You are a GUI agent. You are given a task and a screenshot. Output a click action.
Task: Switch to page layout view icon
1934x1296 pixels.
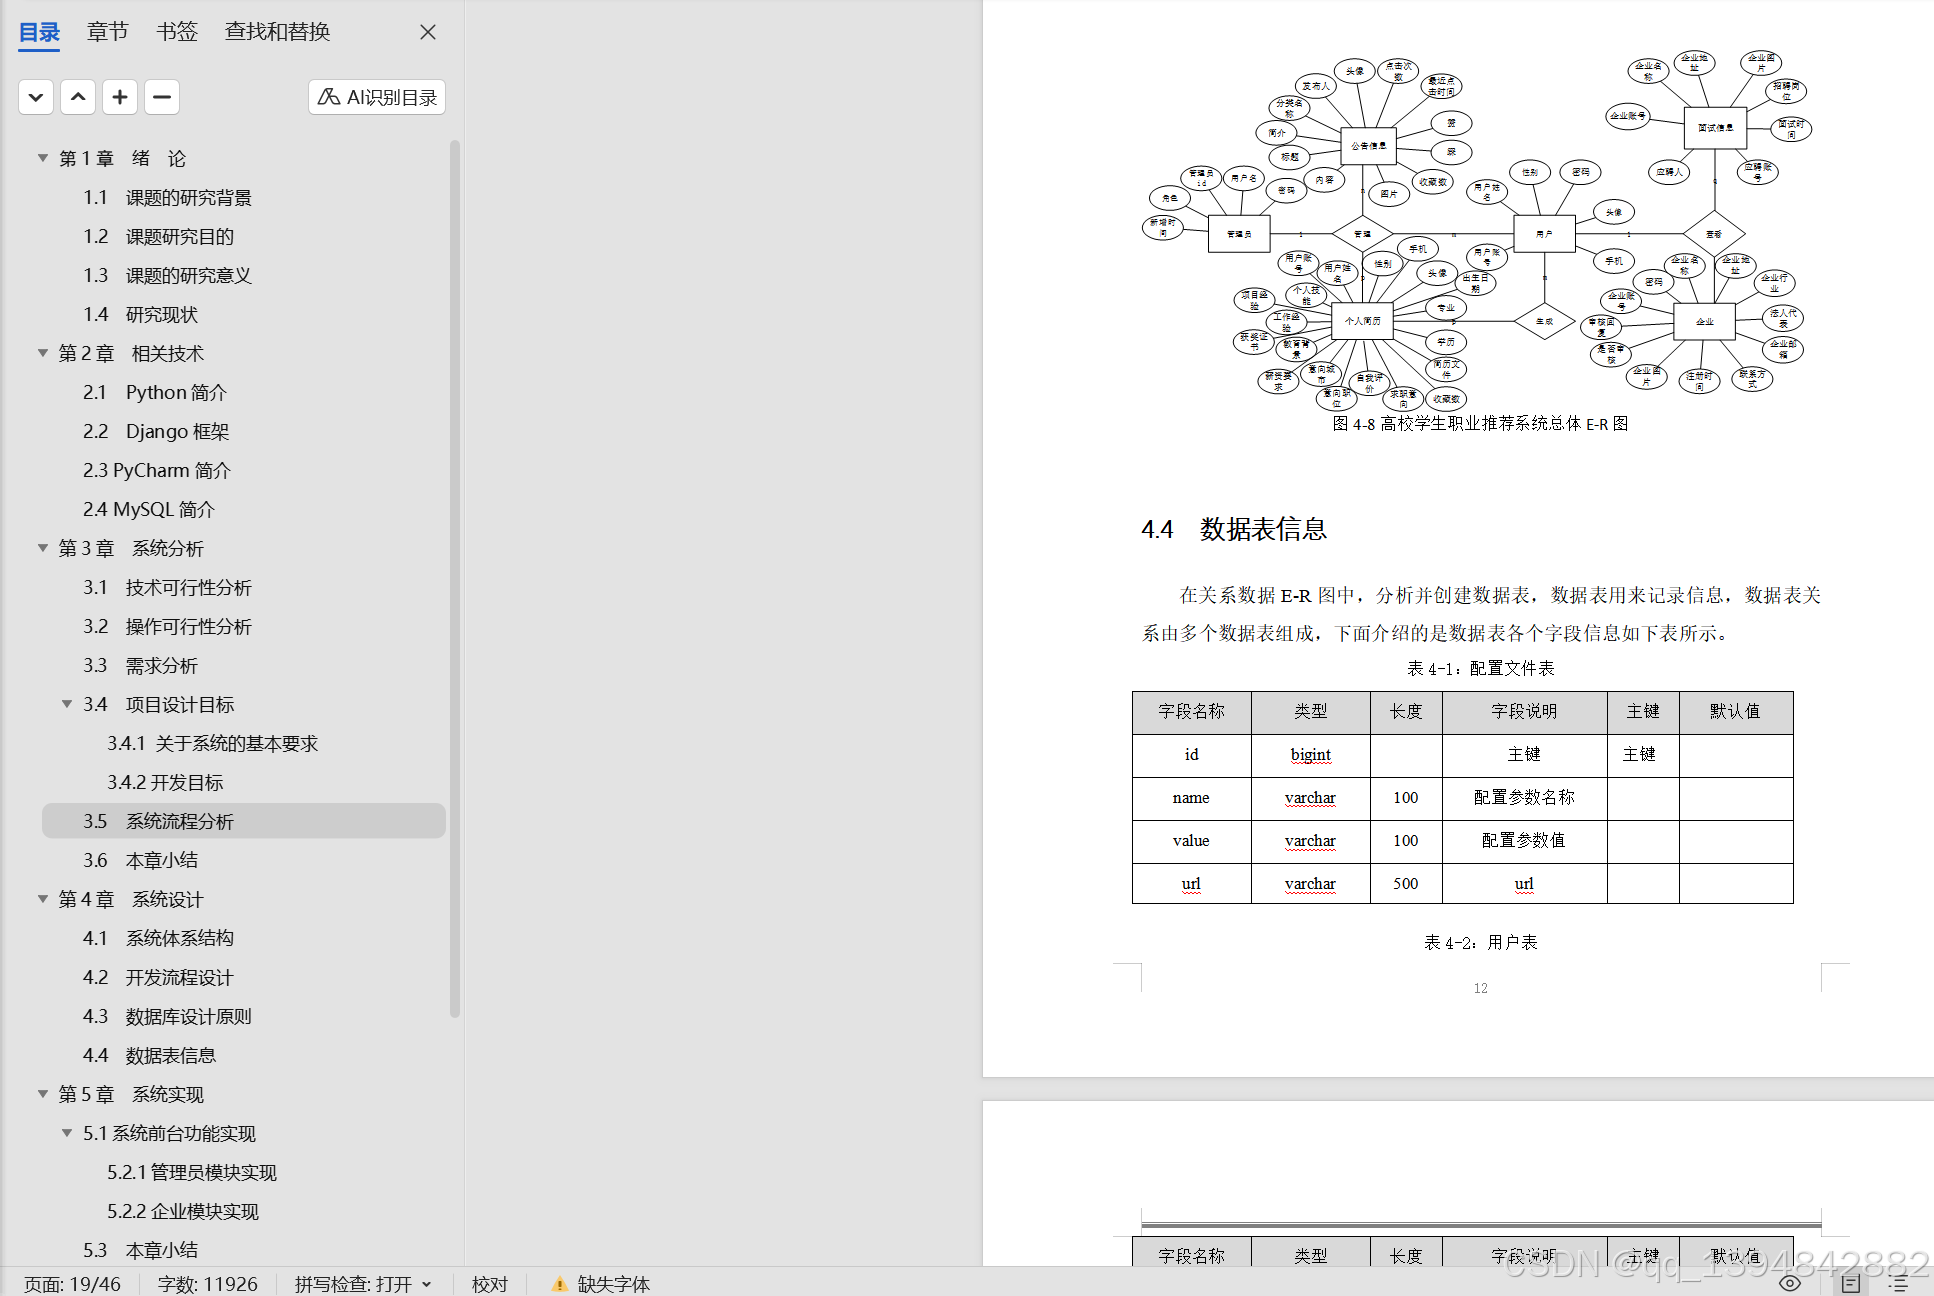pyautogui.click(x=1851, y=1283)
